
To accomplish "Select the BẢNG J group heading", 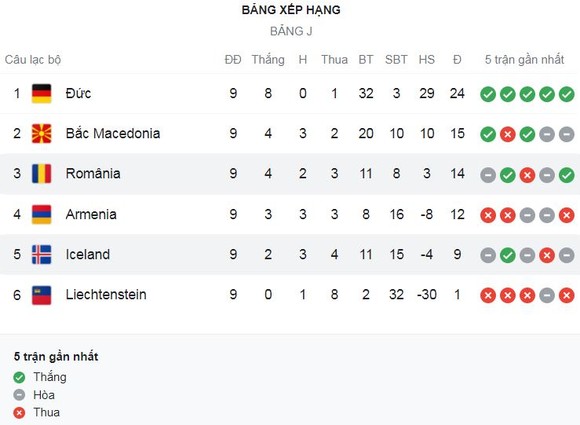I will tap(291, 31).
